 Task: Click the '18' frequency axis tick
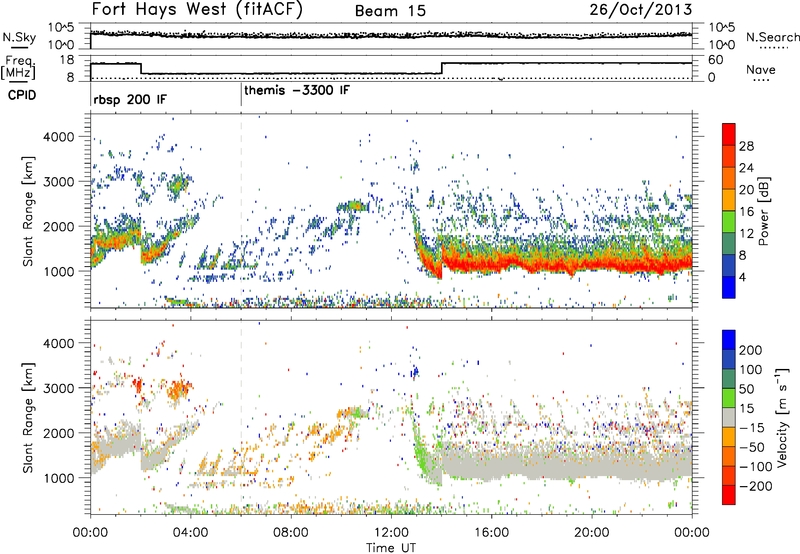[x=67, y=60]
